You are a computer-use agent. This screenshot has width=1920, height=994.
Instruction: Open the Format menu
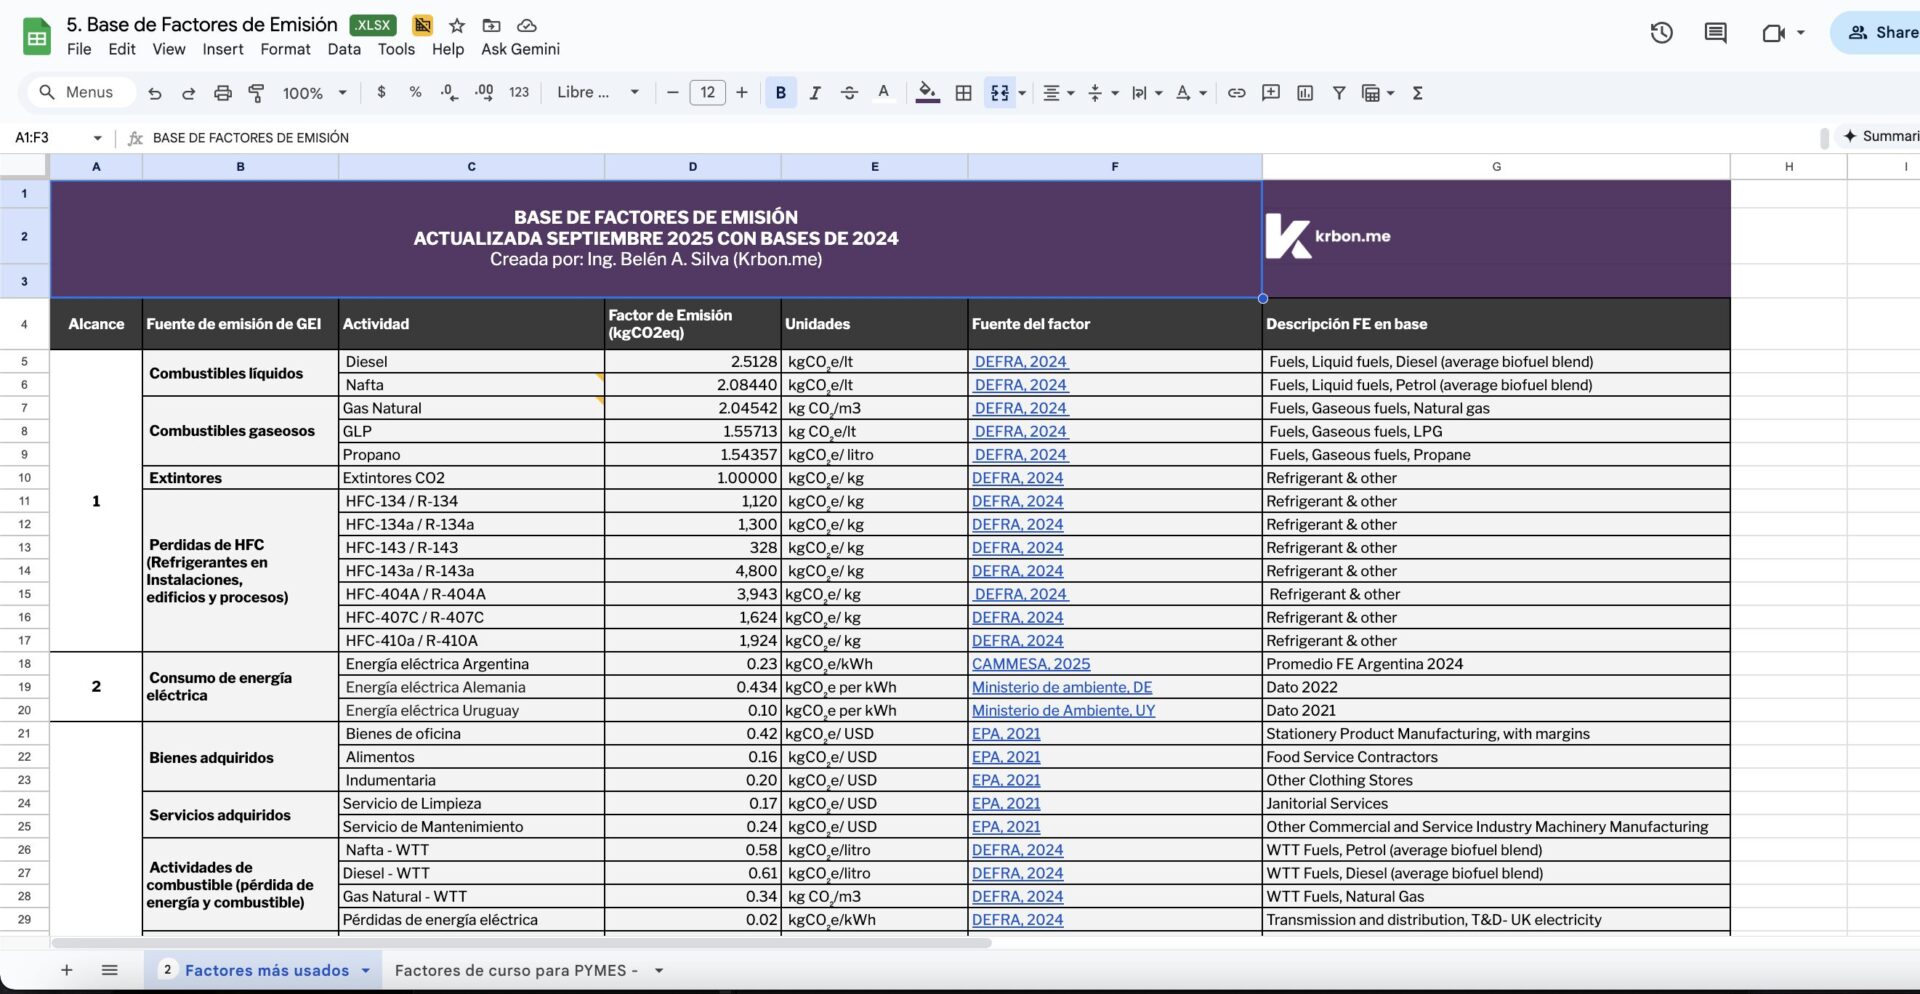click(x=285, y=49)
